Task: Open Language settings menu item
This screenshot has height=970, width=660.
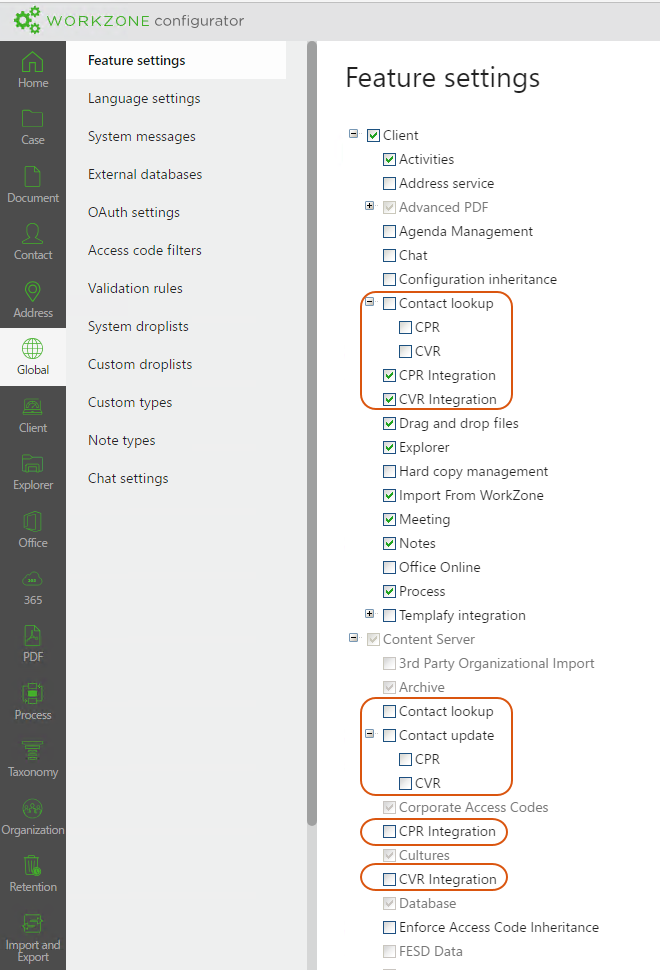Action: pos(144,98)
